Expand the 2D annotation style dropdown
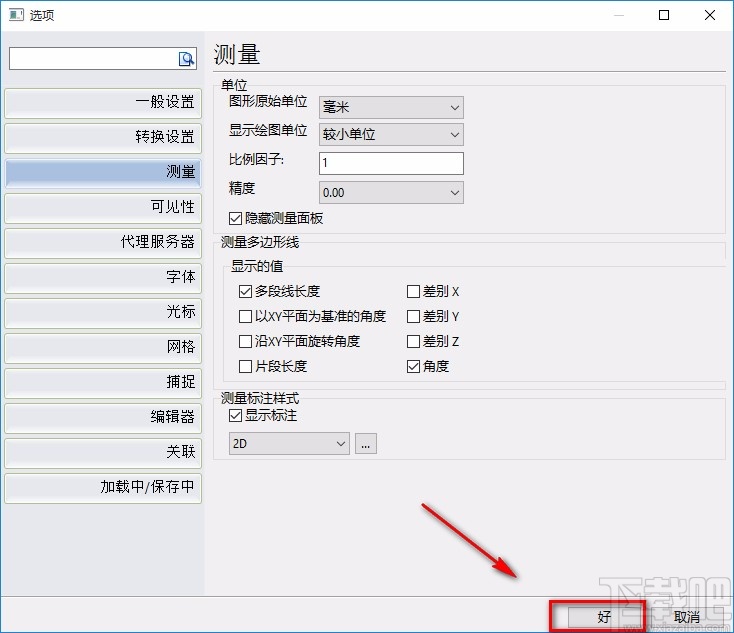734x633 pixels. [x=289, y=443]
